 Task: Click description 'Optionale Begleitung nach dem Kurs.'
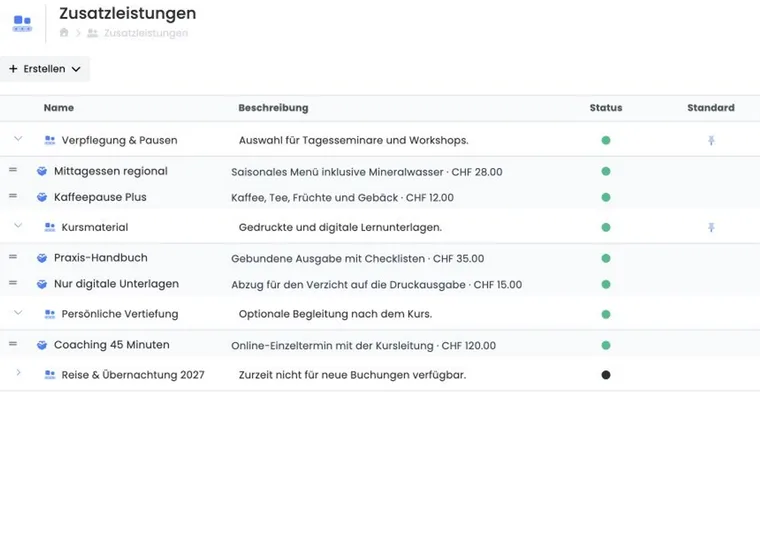tap(335, 314)
